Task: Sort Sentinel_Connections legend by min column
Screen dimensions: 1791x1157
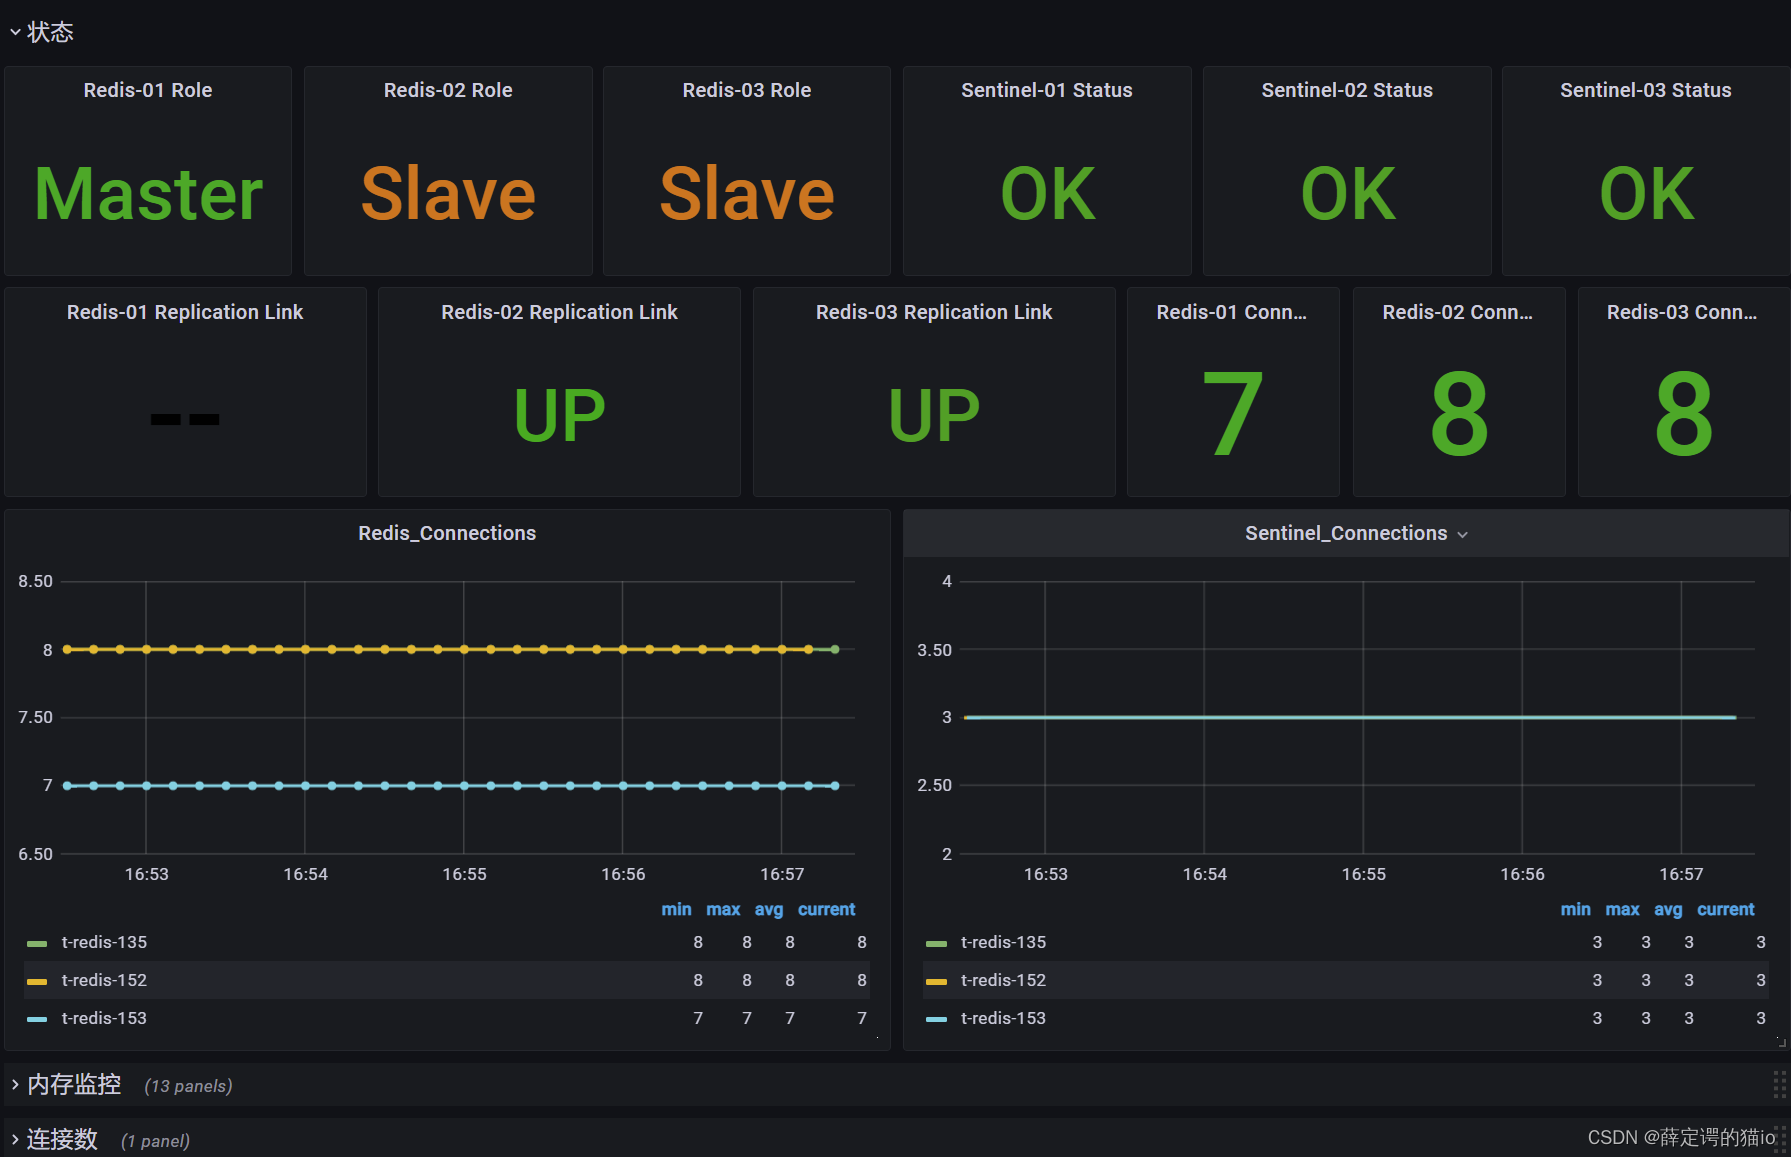Action: tap(1575, 909)
